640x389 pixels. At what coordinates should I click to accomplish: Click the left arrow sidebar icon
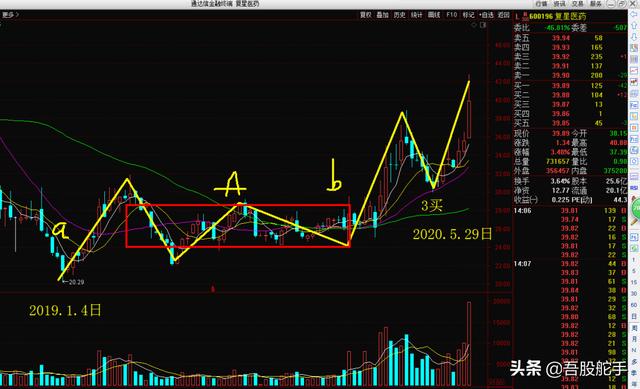pyautogui.click(x=634, y=15)
